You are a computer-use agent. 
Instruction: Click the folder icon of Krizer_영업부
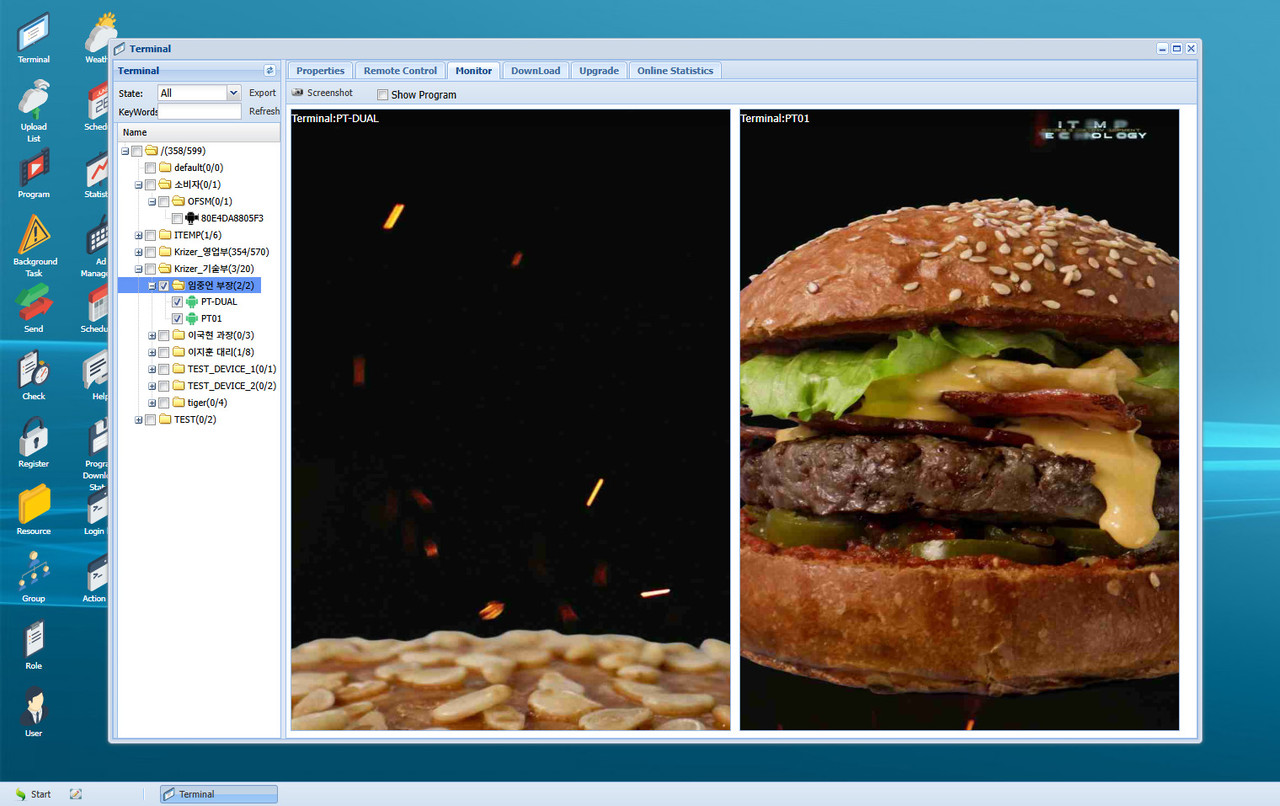tap(165, 251)
